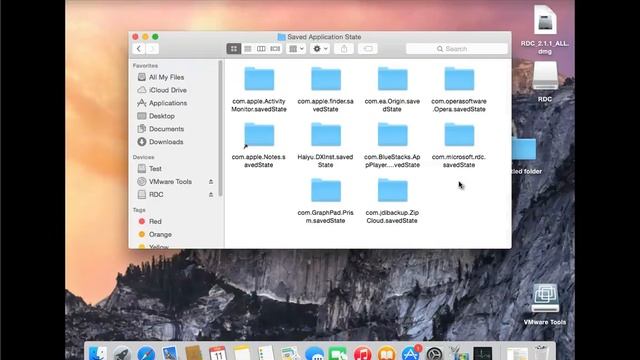Select com.BlueStacks.AppPlayer savedState folder

(x=392, y=146)
